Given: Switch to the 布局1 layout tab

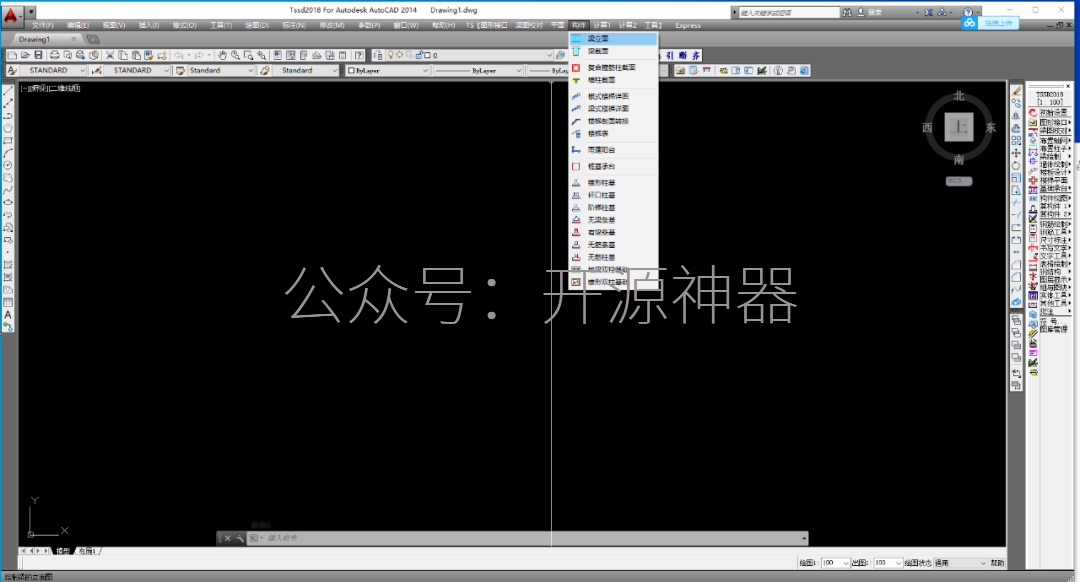Looking at the screenshot, I should tap(87, 551).
